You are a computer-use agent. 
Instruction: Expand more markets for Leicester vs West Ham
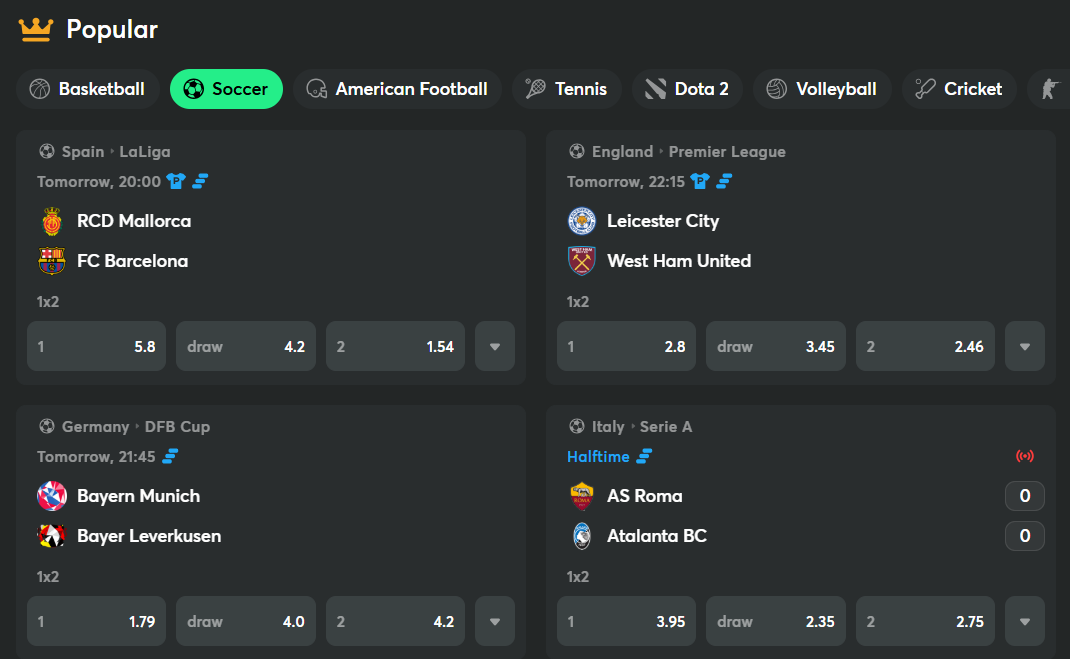[1025, 347]
